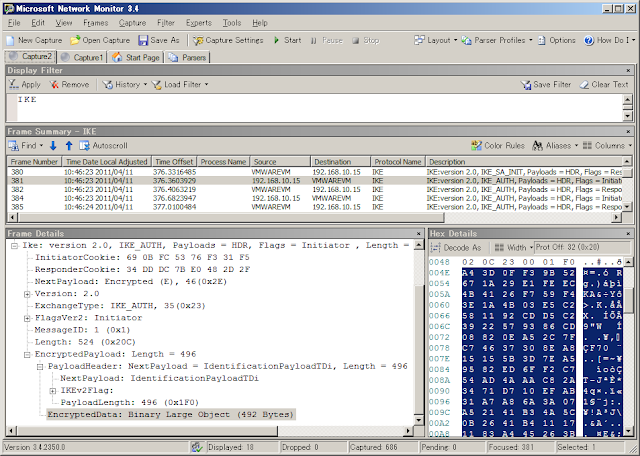Open the Width dropdown in Hex Details
Screen dimensions: 640x456
513,248
